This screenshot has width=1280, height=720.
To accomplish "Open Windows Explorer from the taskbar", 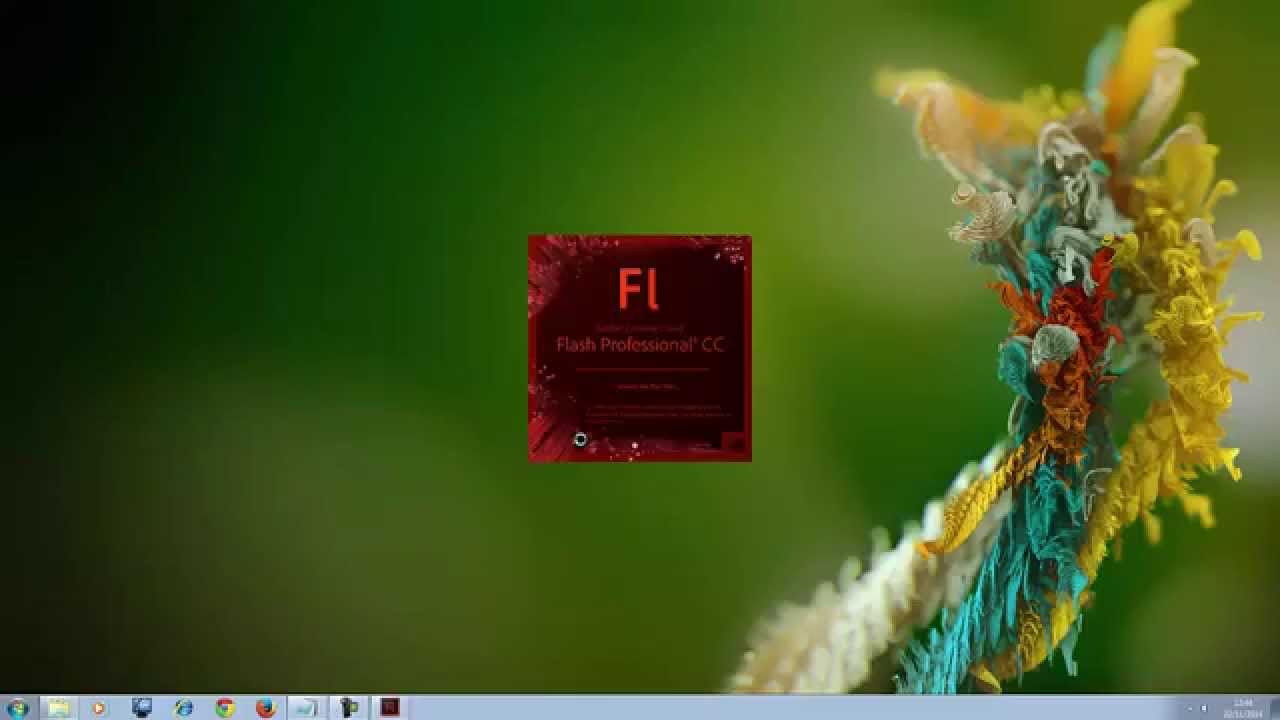I will coord(58,707).
